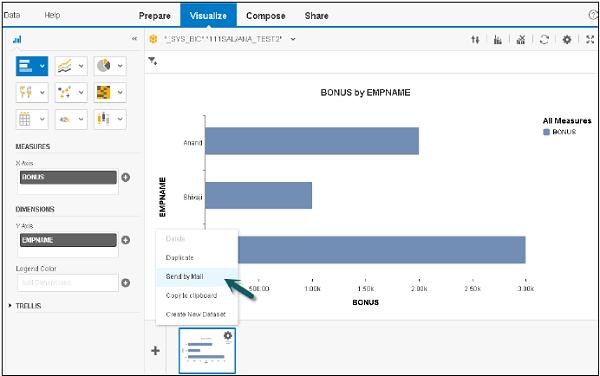Collapse the left chart panel
The width and height of the screenshot is (600, 376).
click(134, 39)
